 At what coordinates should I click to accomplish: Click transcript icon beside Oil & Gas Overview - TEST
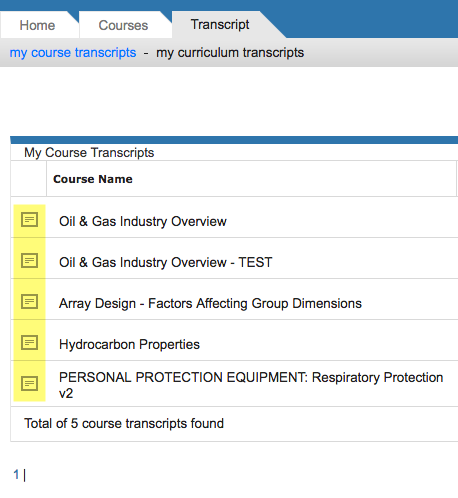coord(29,261)
